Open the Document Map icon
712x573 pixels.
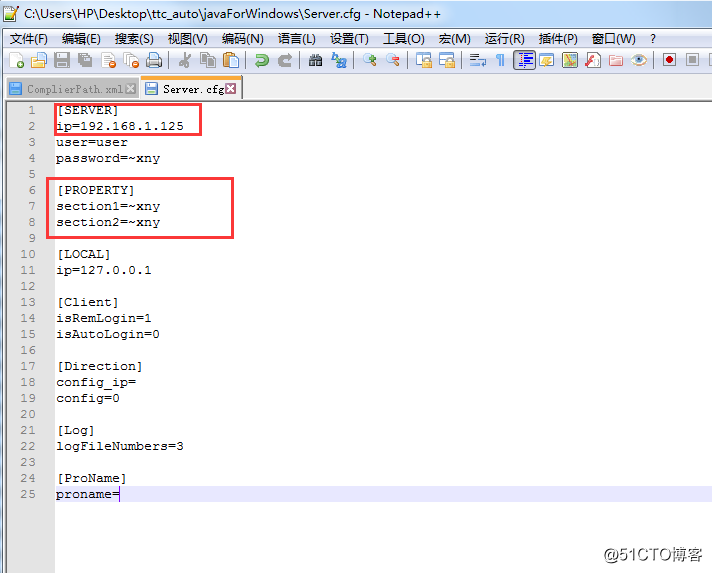(x=570, y=60)
